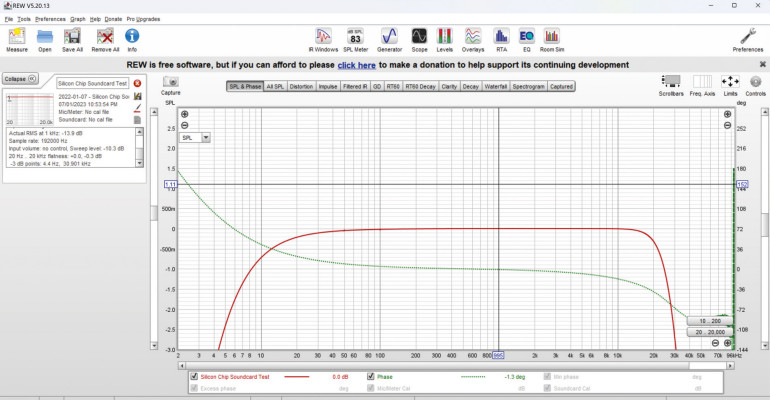Capture the graph image

(x=171, y=84)
